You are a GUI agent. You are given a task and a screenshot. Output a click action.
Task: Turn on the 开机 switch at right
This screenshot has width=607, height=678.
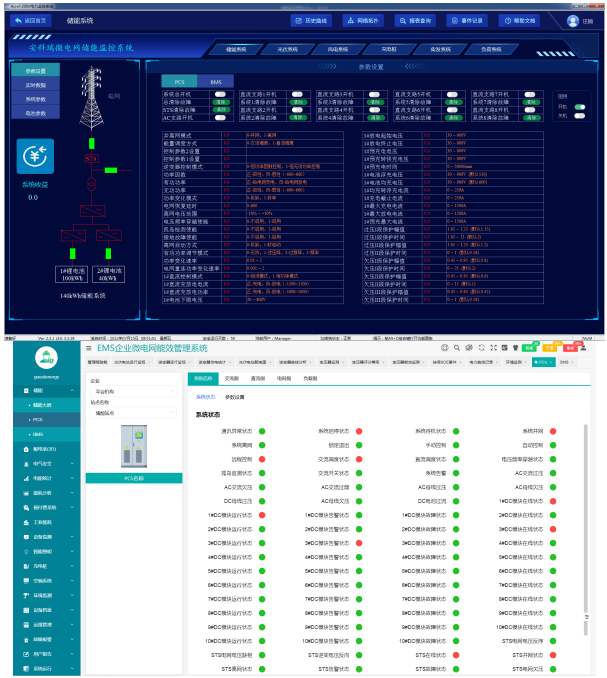(x=580, y=107)
